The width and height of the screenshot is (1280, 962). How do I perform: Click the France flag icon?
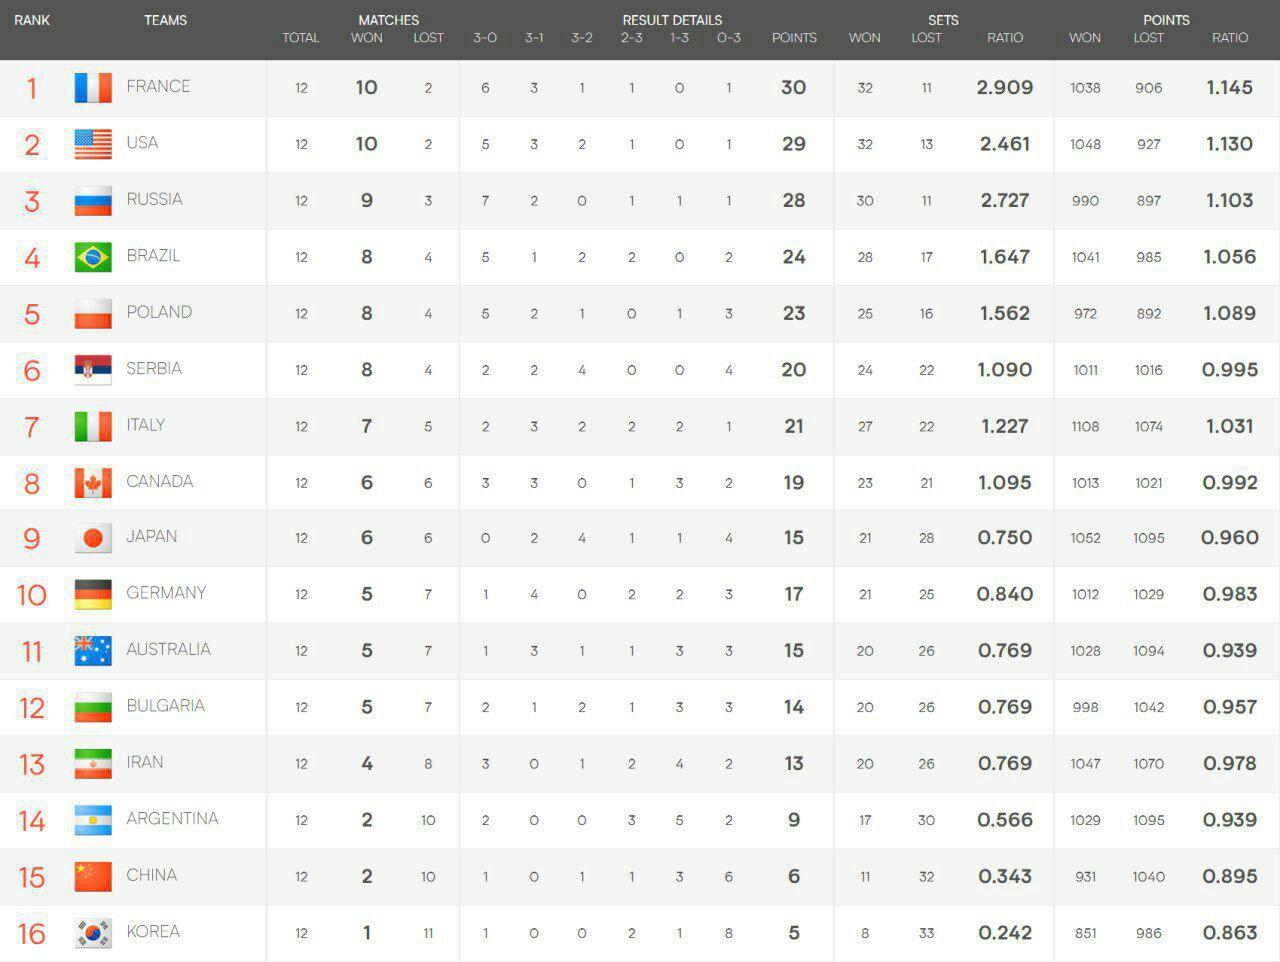(x=93, y=88)
